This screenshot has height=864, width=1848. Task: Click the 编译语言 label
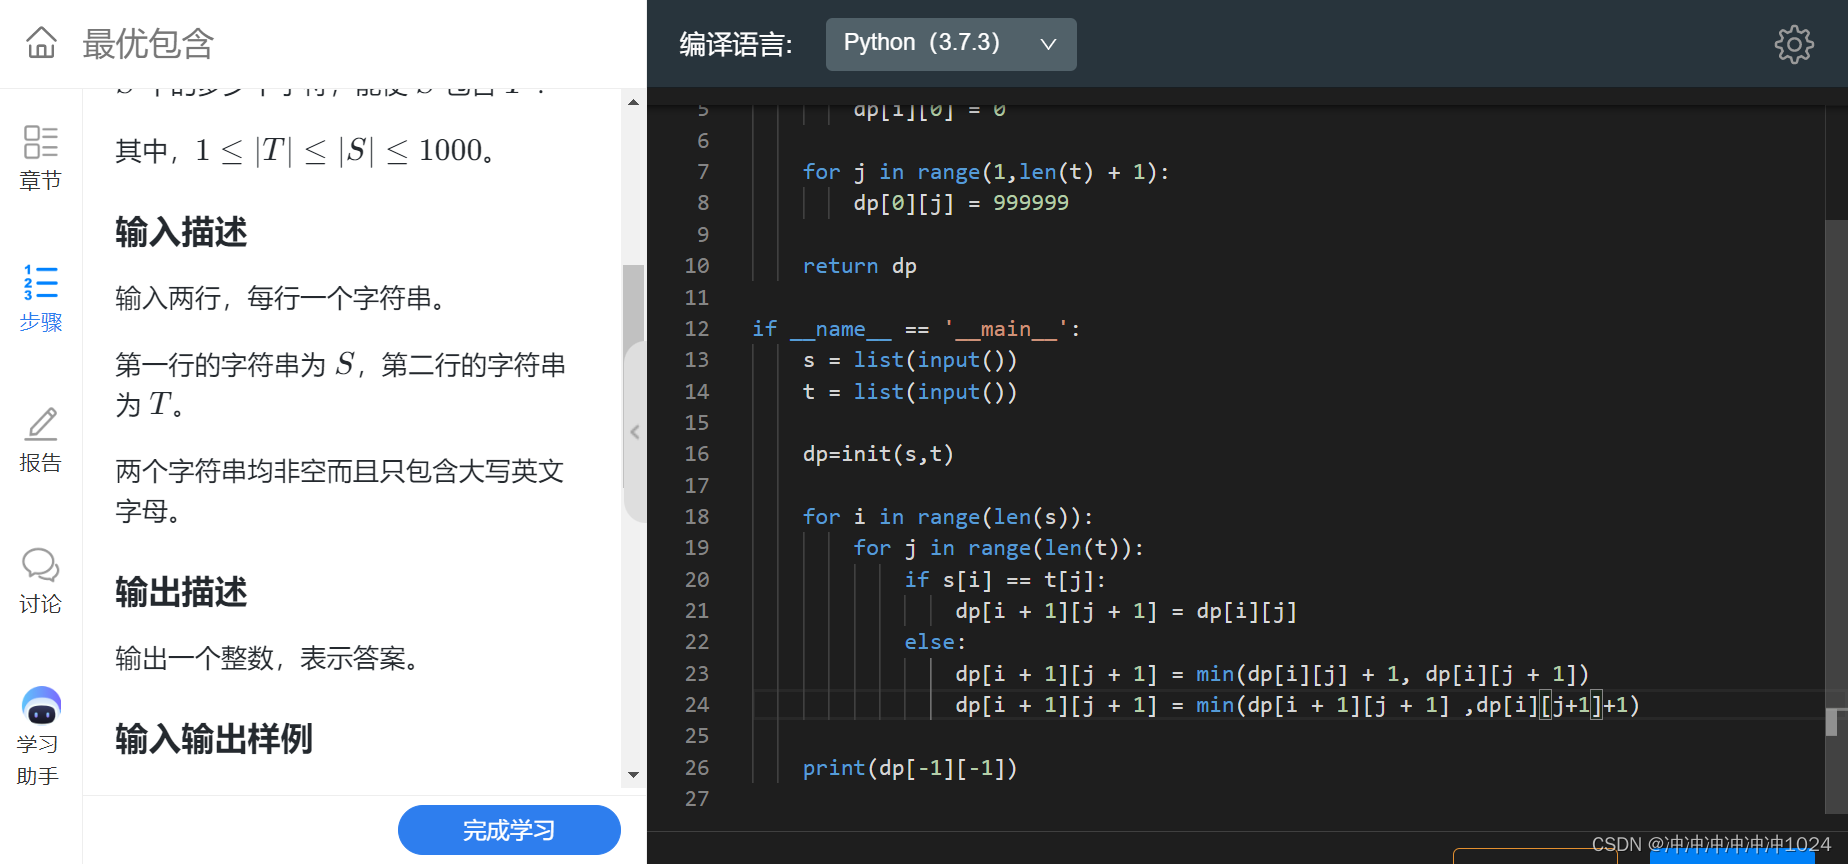tap(736, 44)
